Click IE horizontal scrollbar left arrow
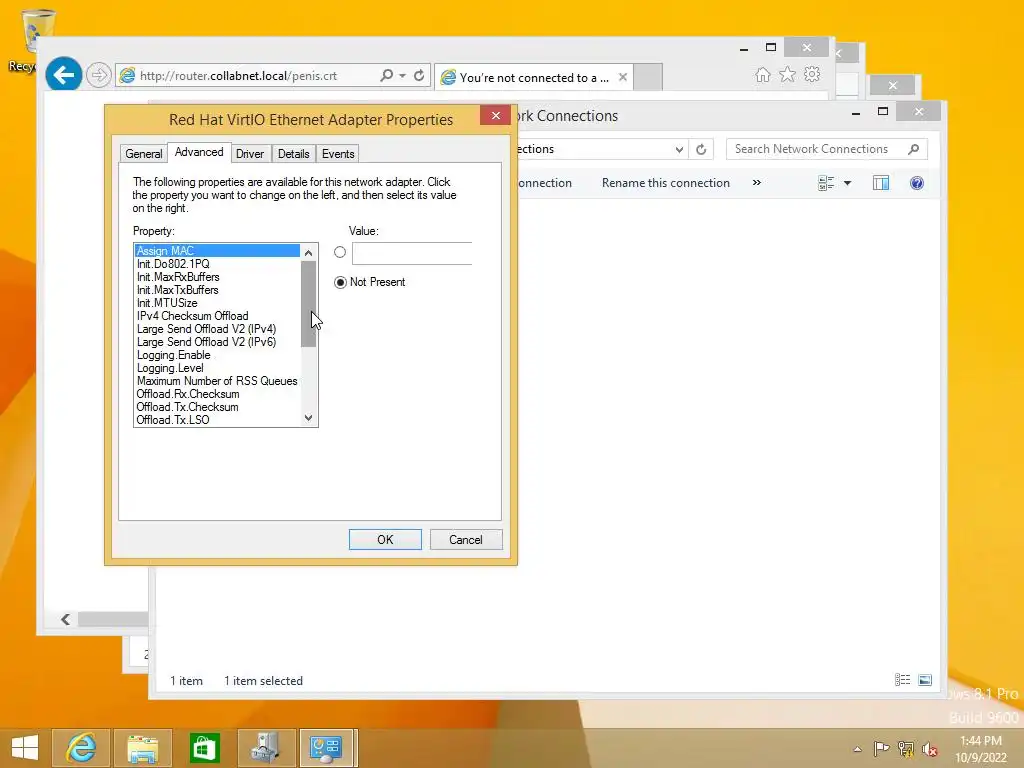Image resolution: width=1024 pixels, height=768 pixels. coord(65,619)
